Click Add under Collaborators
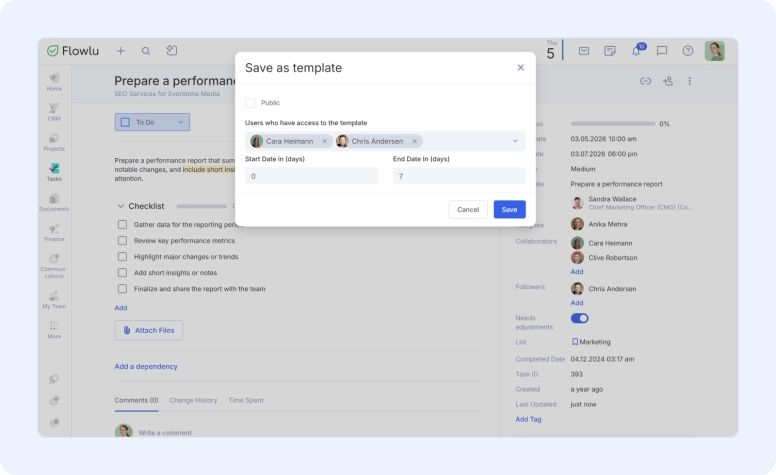This screenshot has width=776, height=475. (577, 272)
